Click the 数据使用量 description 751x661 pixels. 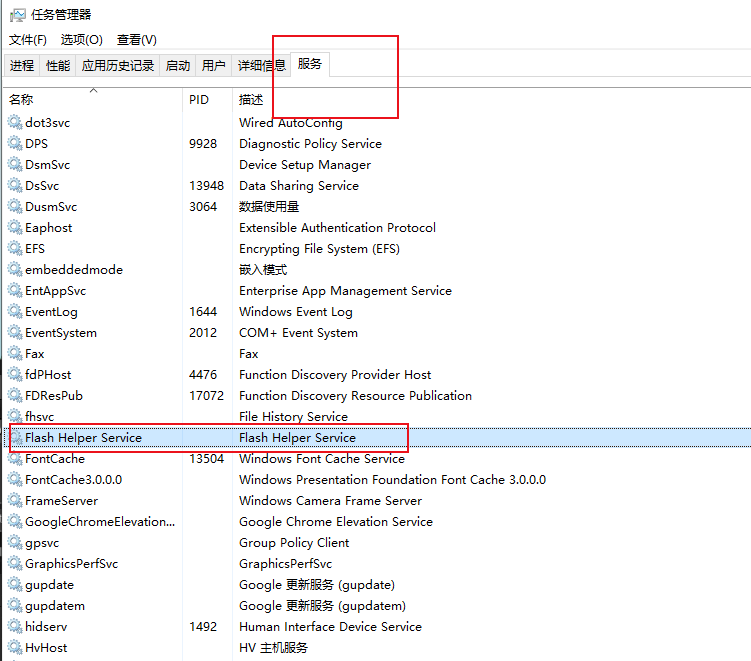point(269,207)
